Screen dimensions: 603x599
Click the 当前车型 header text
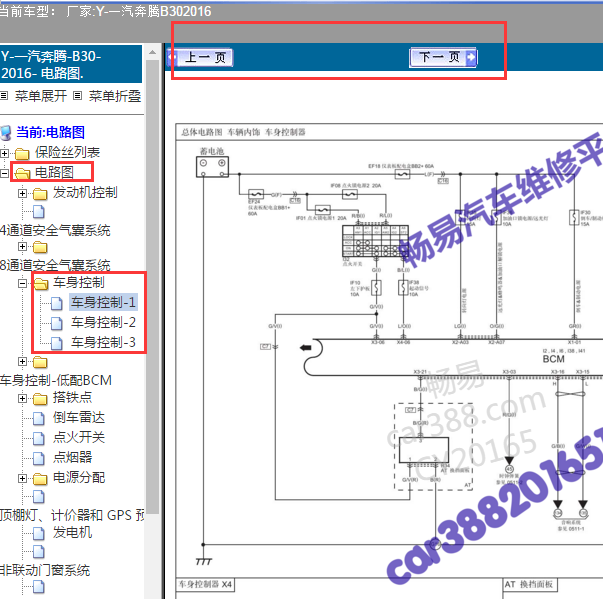point(105,11)
